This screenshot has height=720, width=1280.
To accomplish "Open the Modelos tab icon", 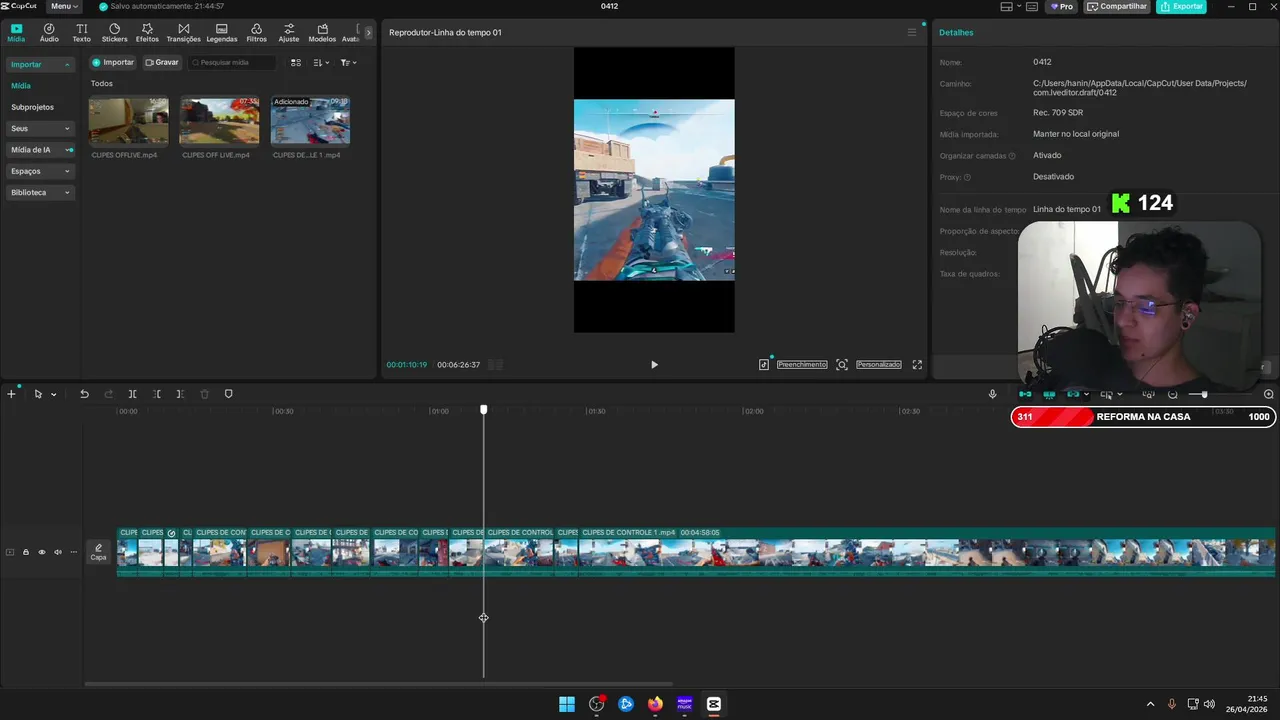I will (x=322, y=29).
